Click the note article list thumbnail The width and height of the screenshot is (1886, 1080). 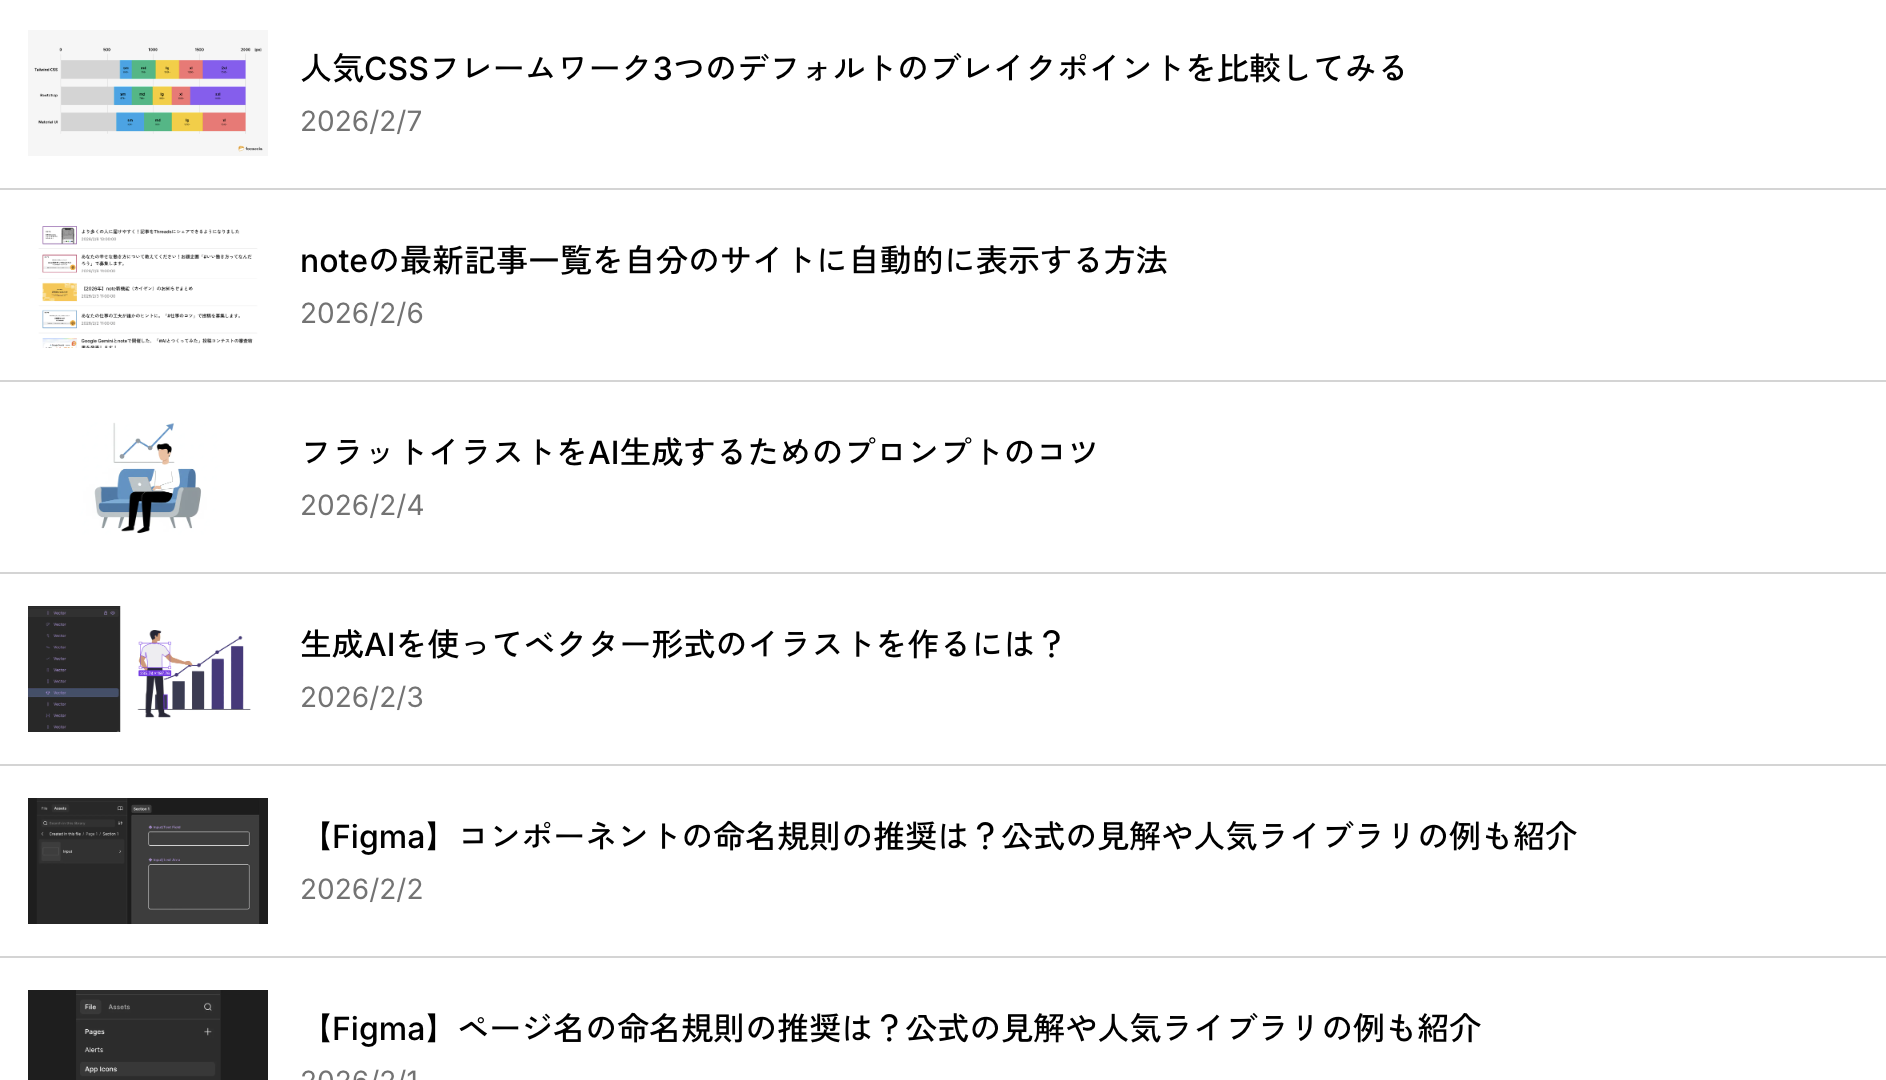[x=148, y=285]
